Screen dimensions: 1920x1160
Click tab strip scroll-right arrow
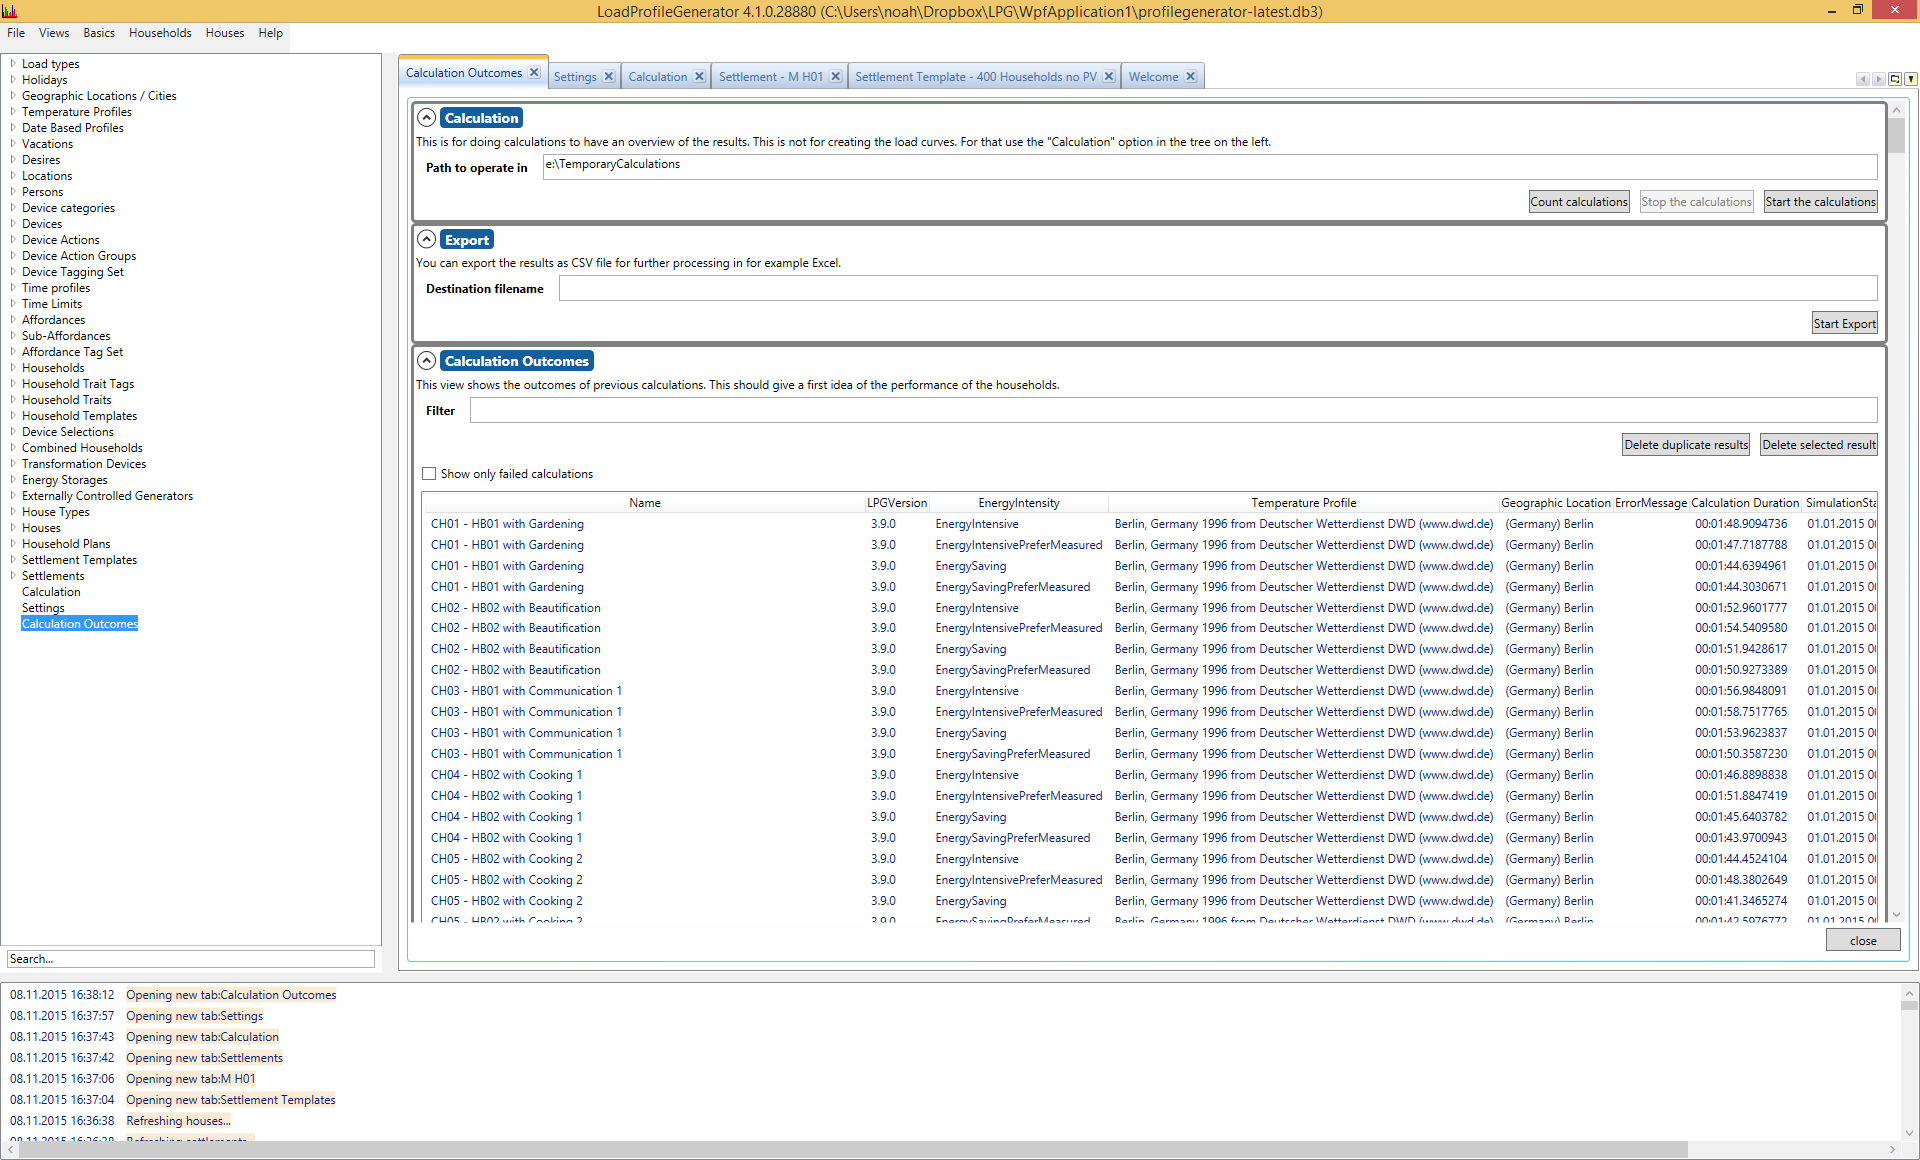[x=1878, y=79]
